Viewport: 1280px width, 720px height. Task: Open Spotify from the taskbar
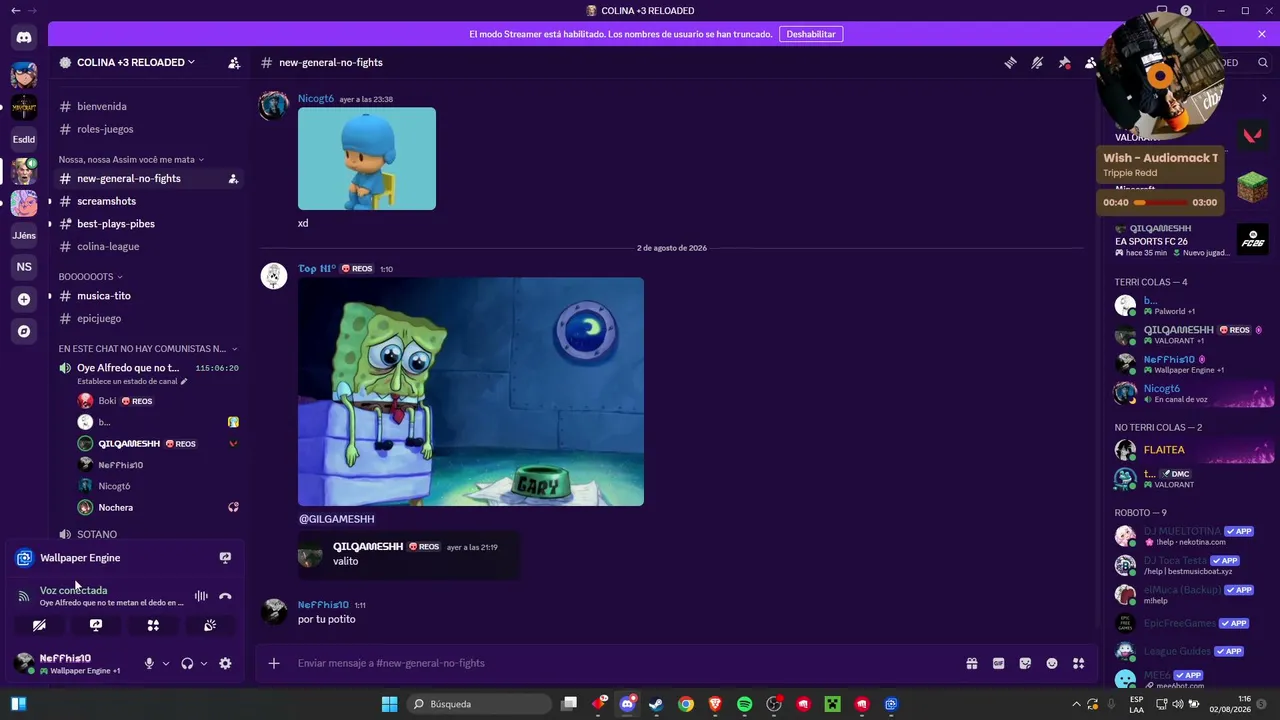click(744, 704)
